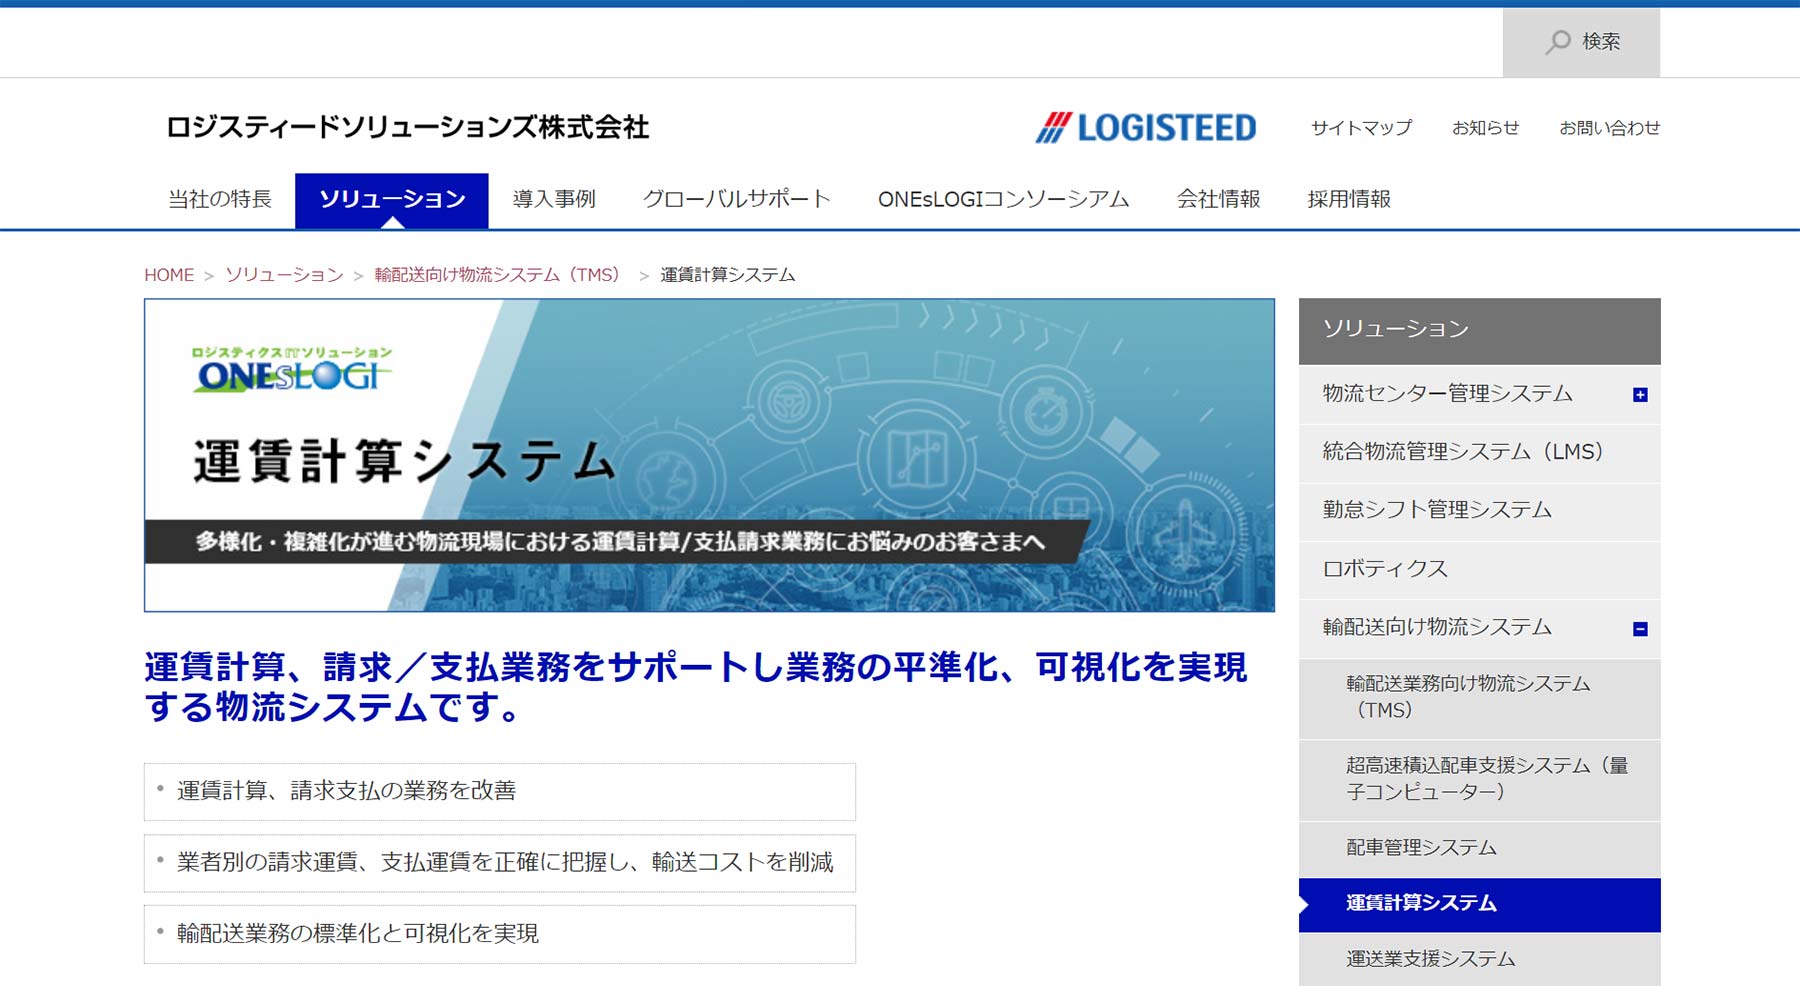Click ソリューション breadcrumb link
The height and width of the screenshot is (986, 1800).
(284, 275)
